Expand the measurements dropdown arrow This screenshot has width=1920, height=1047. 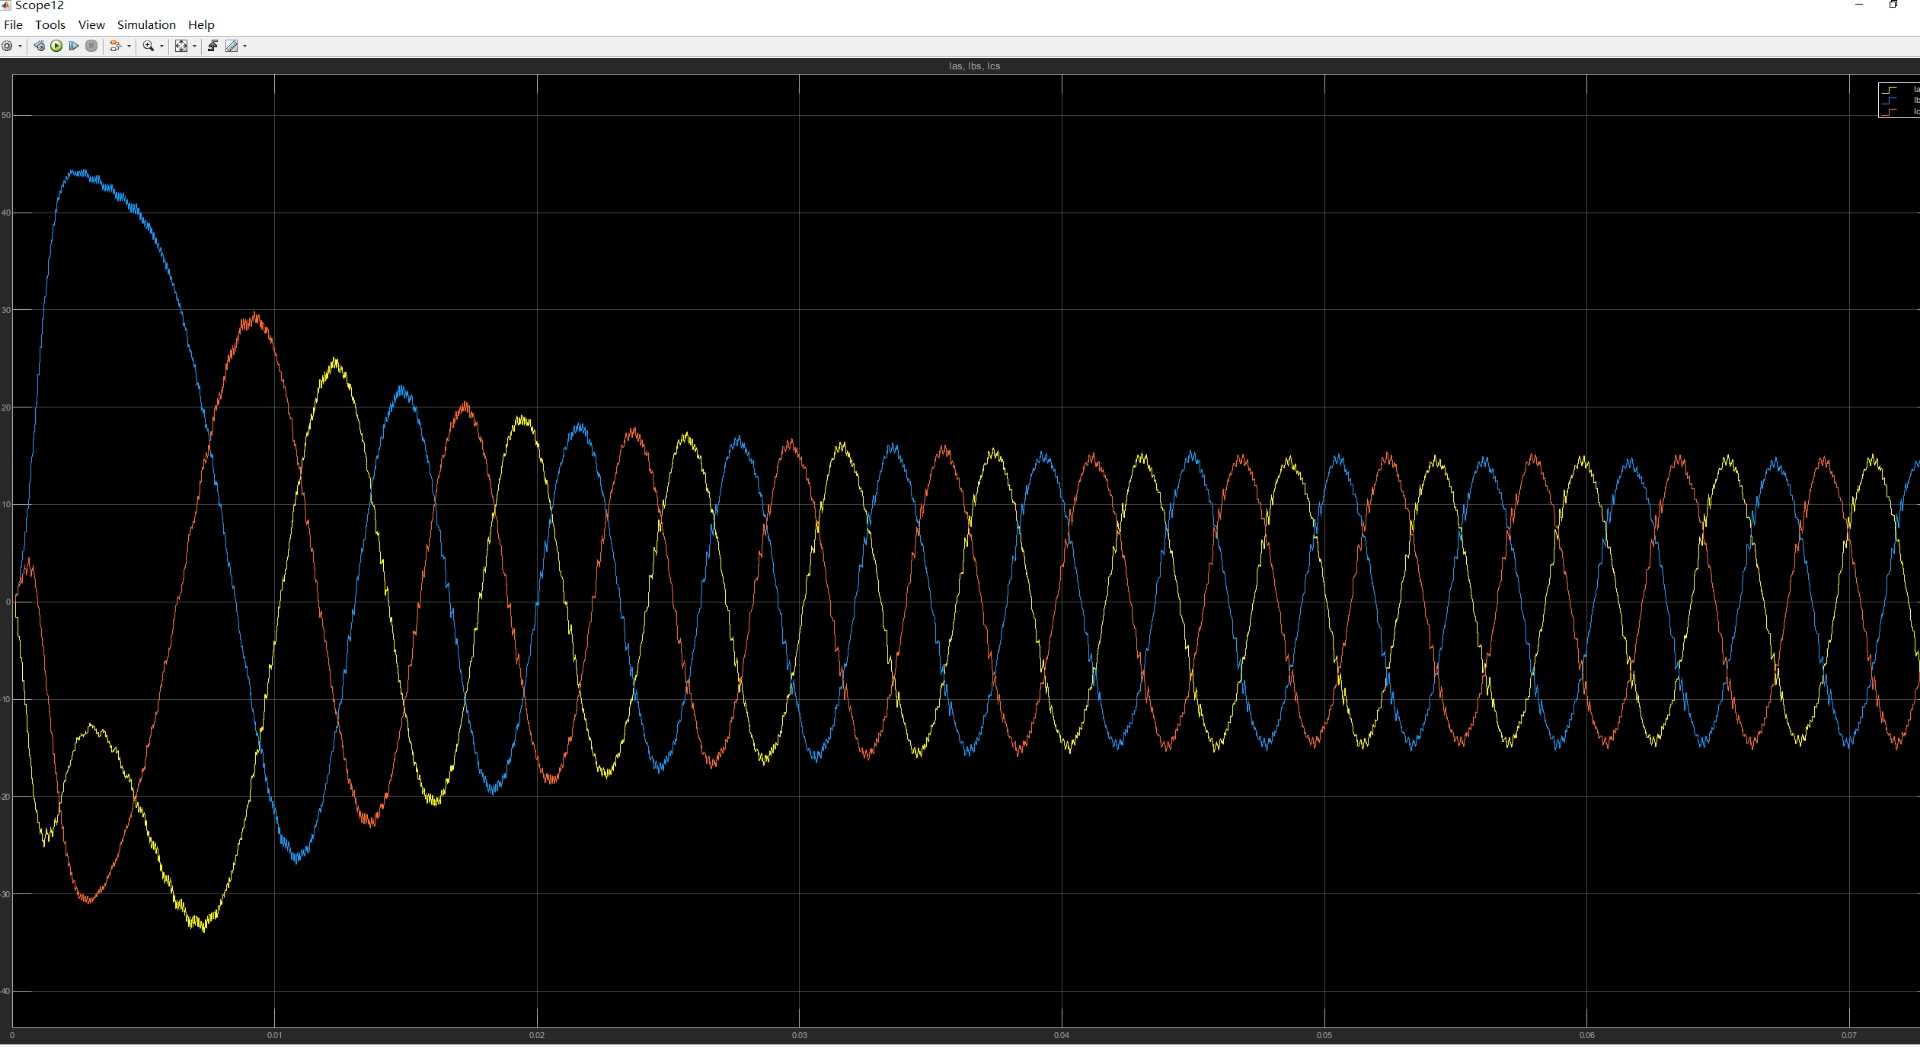[245, 46]
